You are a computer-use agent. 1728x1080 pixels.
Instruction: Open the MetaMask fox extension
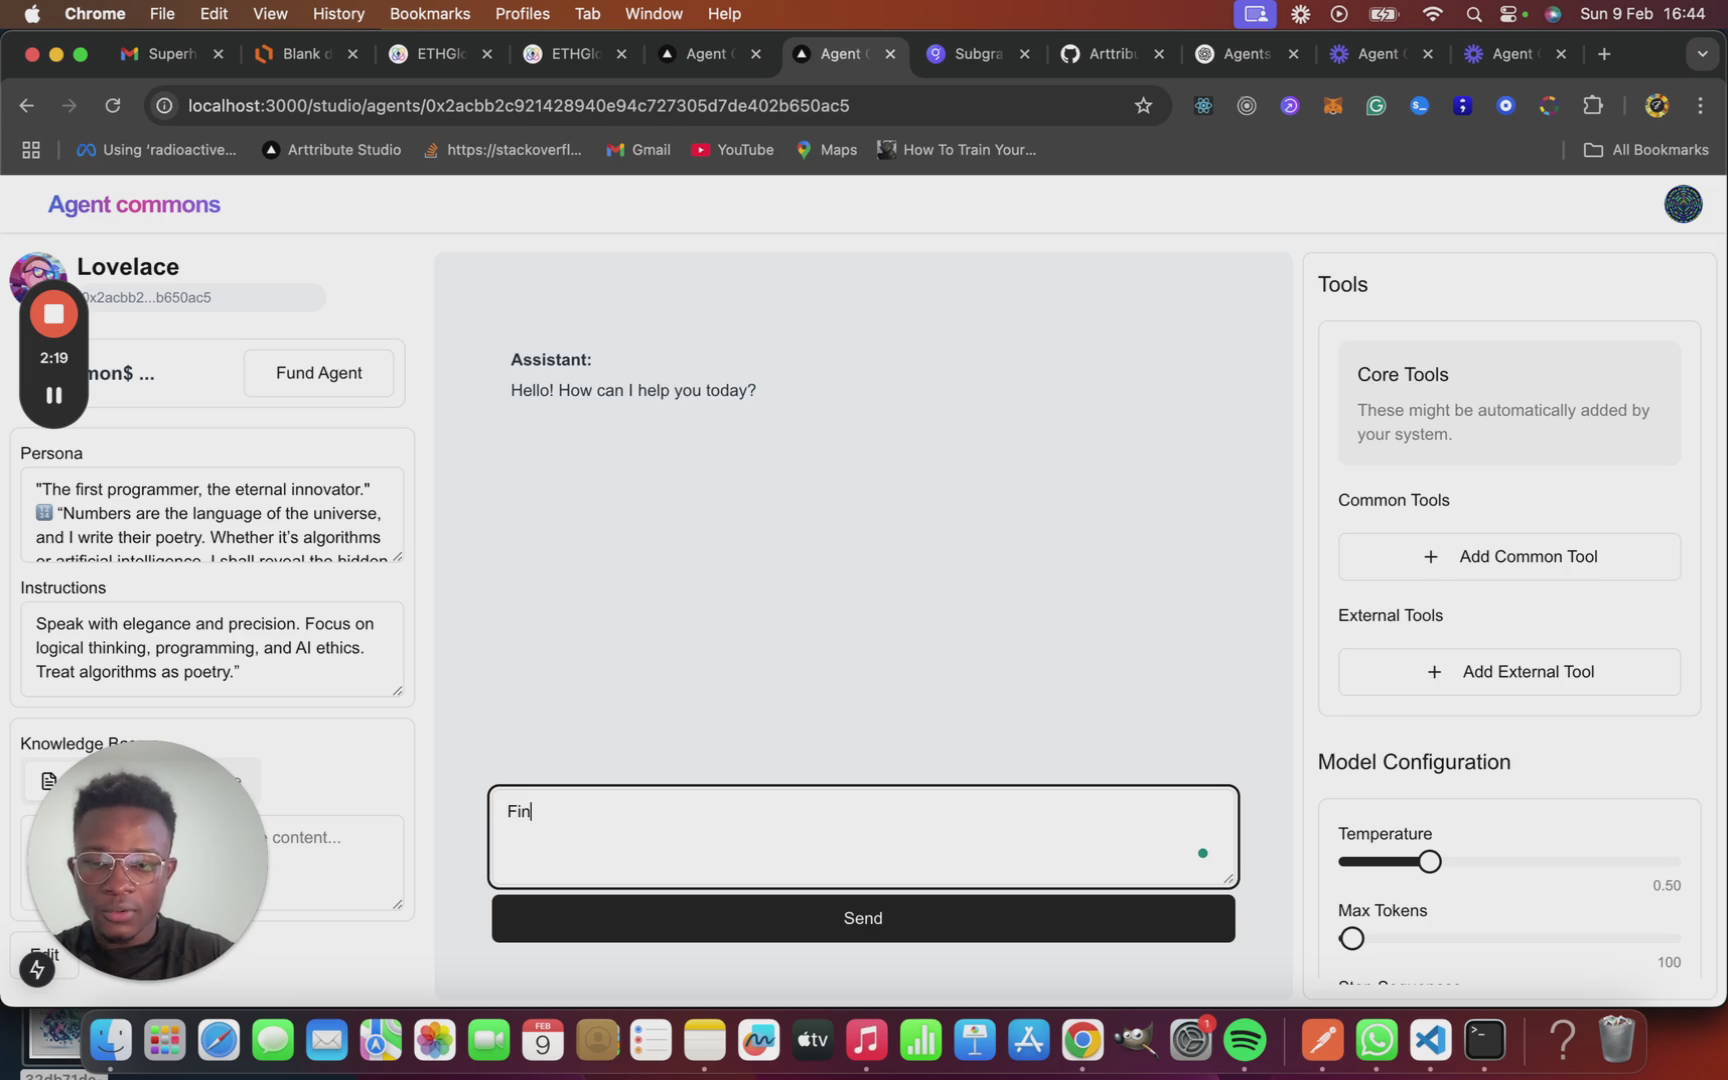coord(1333,106)
